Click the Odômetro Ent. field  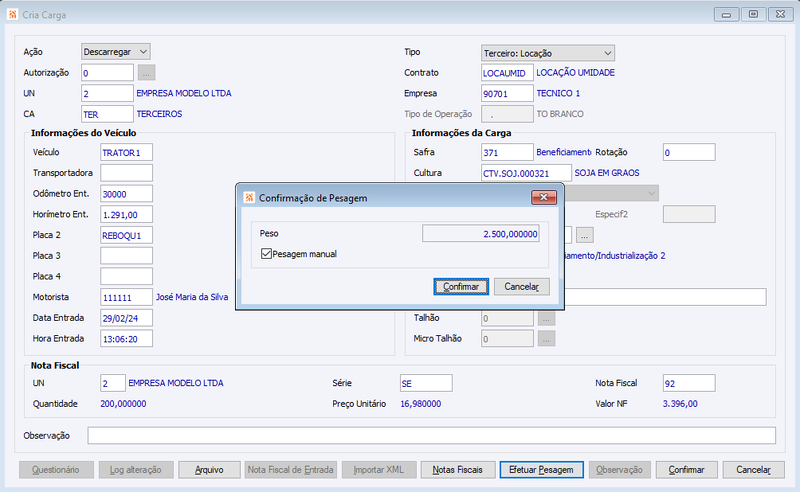pyautogui.click(x=127, y=194)
